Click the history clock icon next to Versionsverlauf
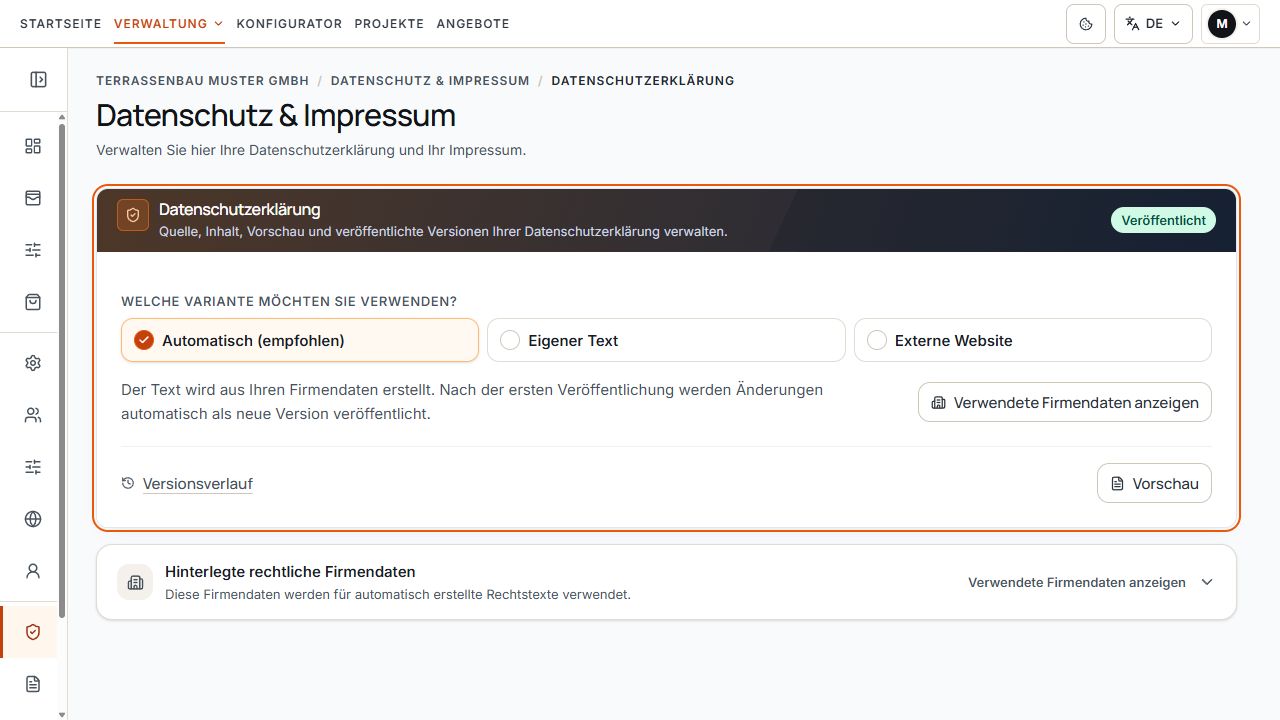Screen dimensions: 1280x720 click(x=128, y=483)
